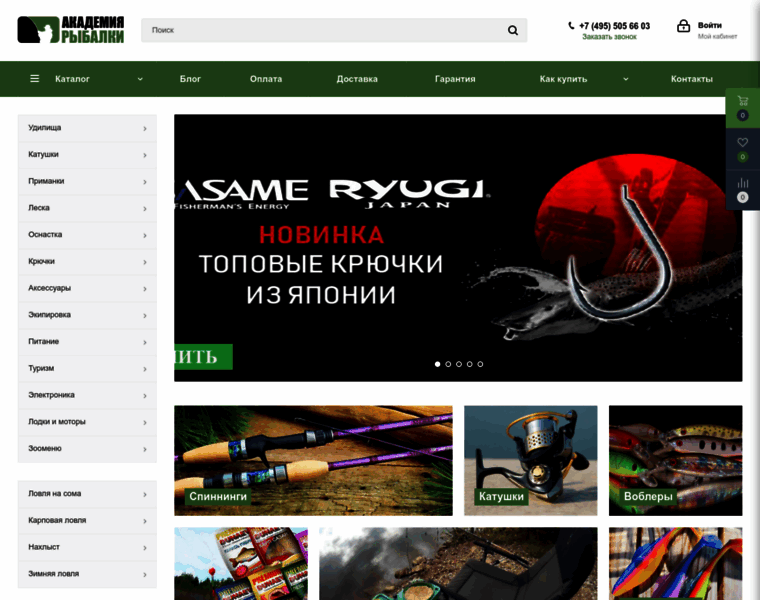The width and height of the screenshot is (760, 600).
Task: Expand the Приманки category arrow
Action: (145, 182)
